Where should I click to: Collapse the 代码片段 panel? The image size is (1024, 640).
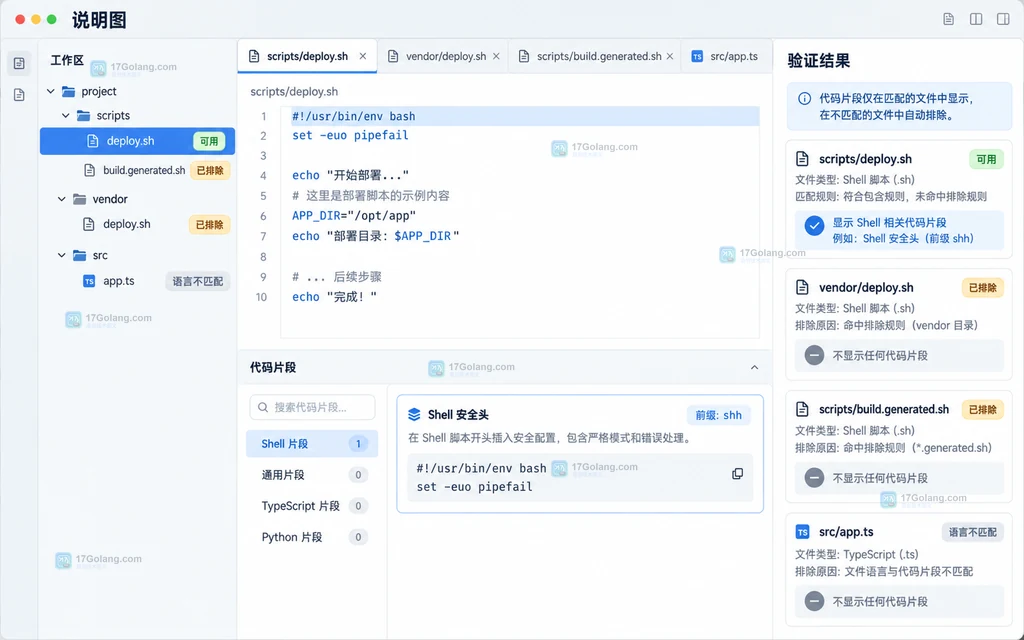754,368
